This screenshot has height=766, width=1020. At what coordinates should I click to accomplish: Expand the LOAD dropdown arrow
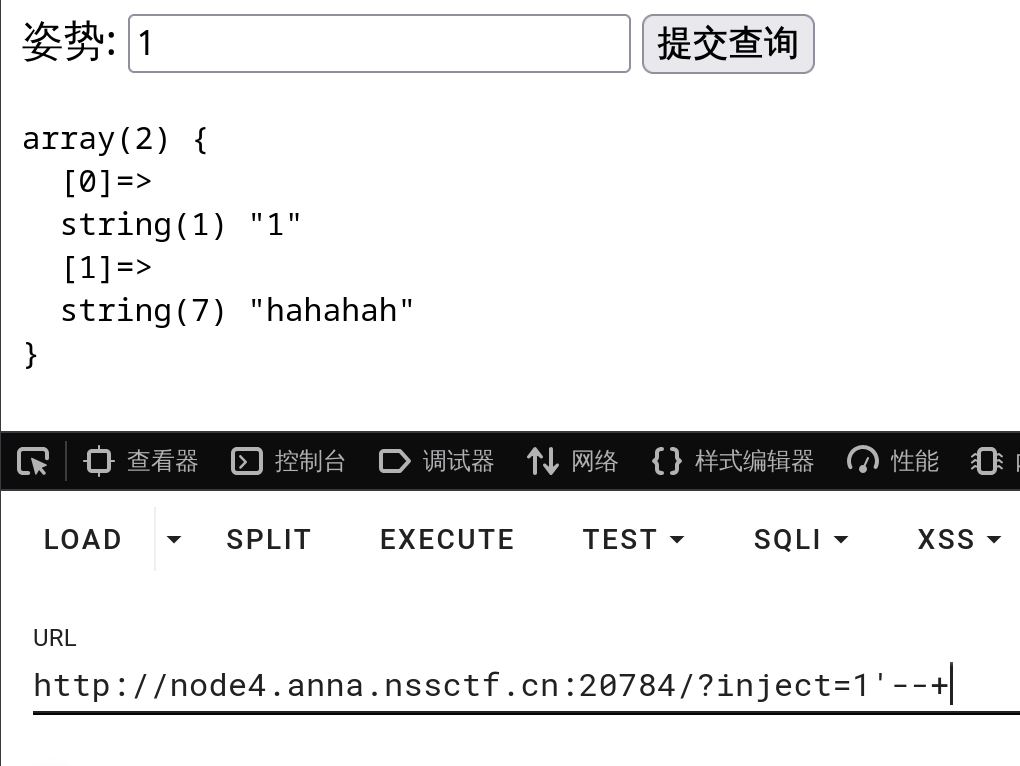click(174, 540)
